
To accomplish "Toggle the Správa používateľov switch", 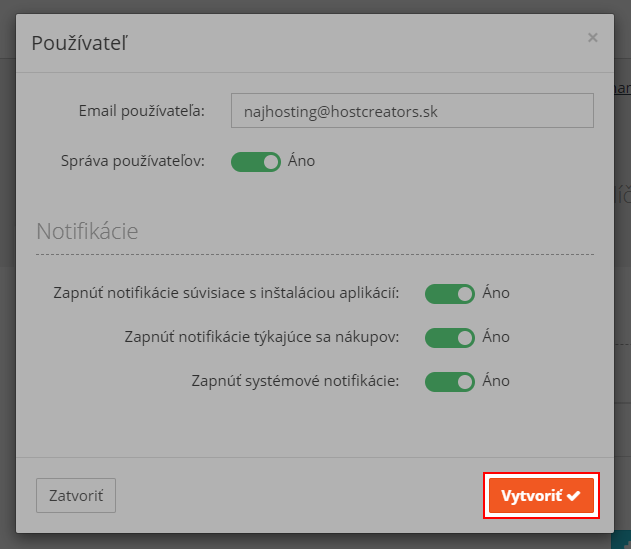I will pyautogui.click(x=256, y=161).
